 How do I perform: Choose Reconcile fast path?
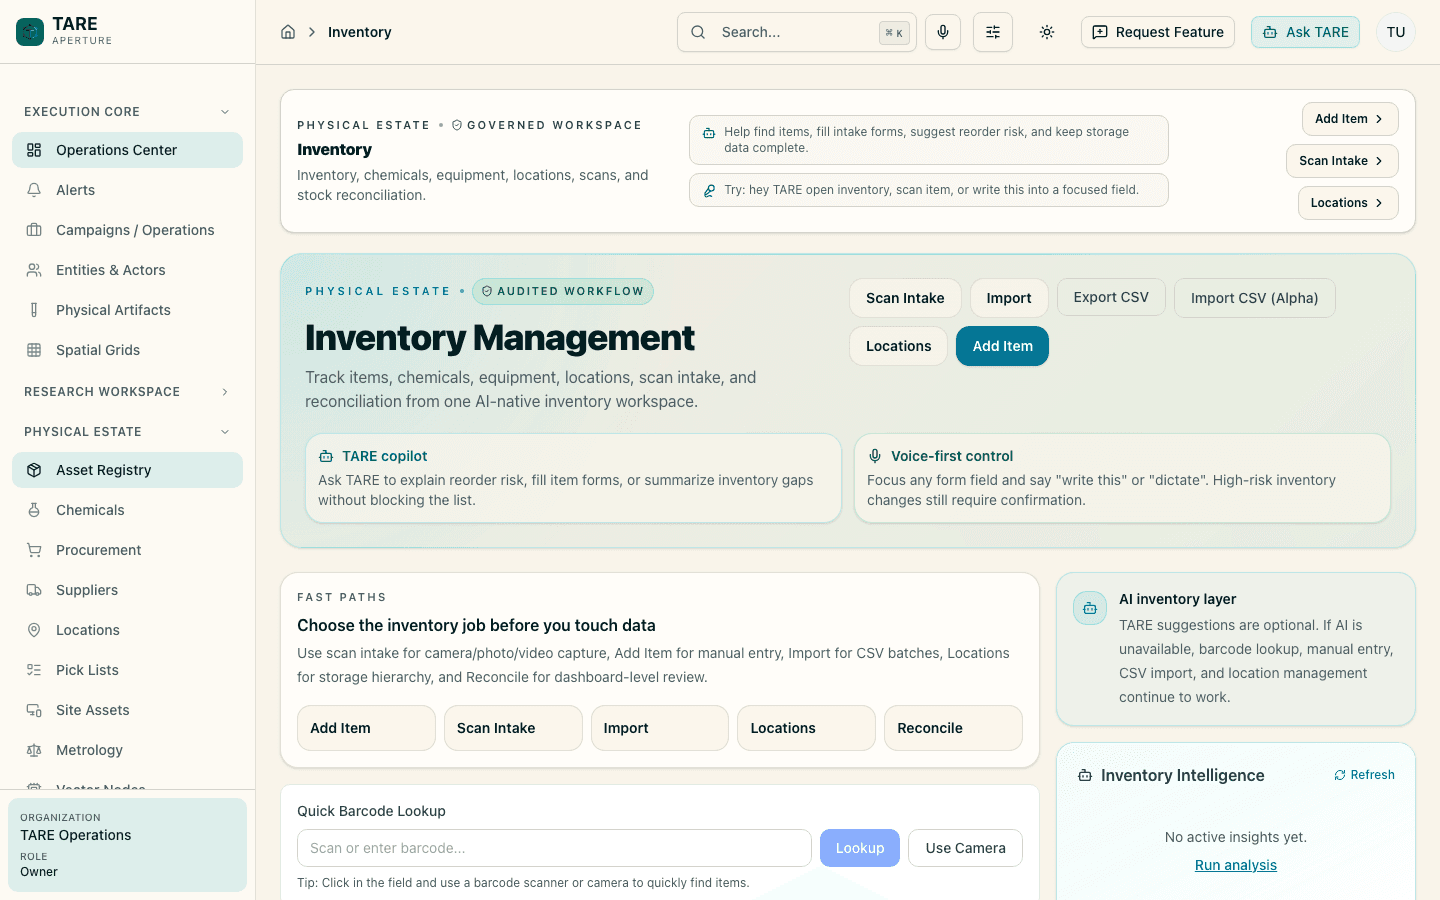953,728
